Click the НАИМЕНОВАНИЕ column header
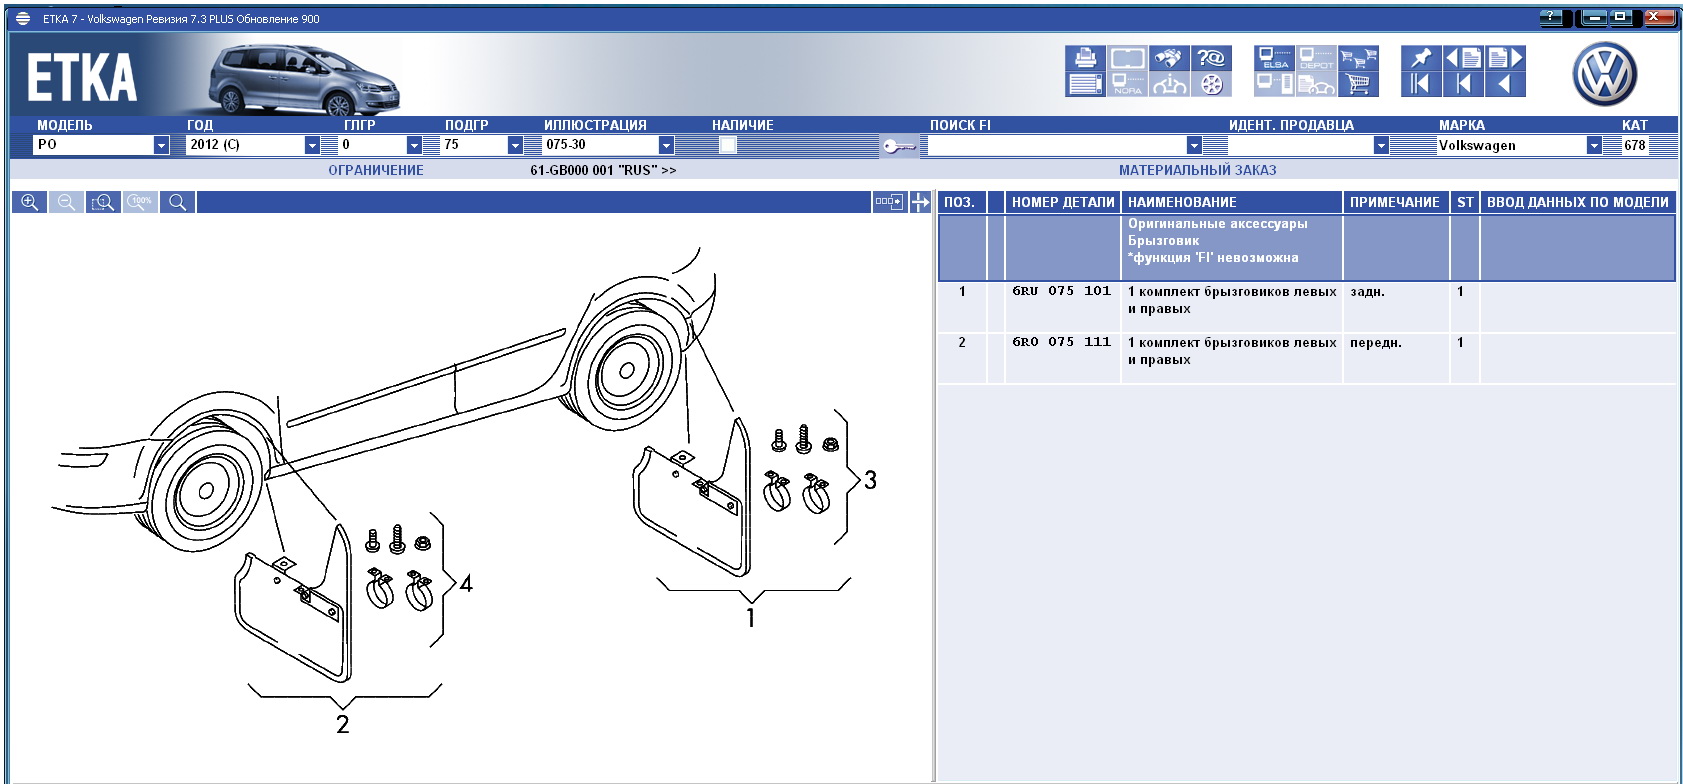Screen dimensions: 1683x784 (x=1182, y=202)
